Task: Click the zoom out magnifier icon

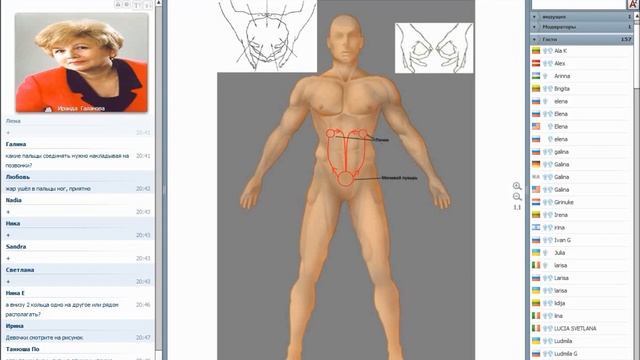Action: [x=517, y=197]
